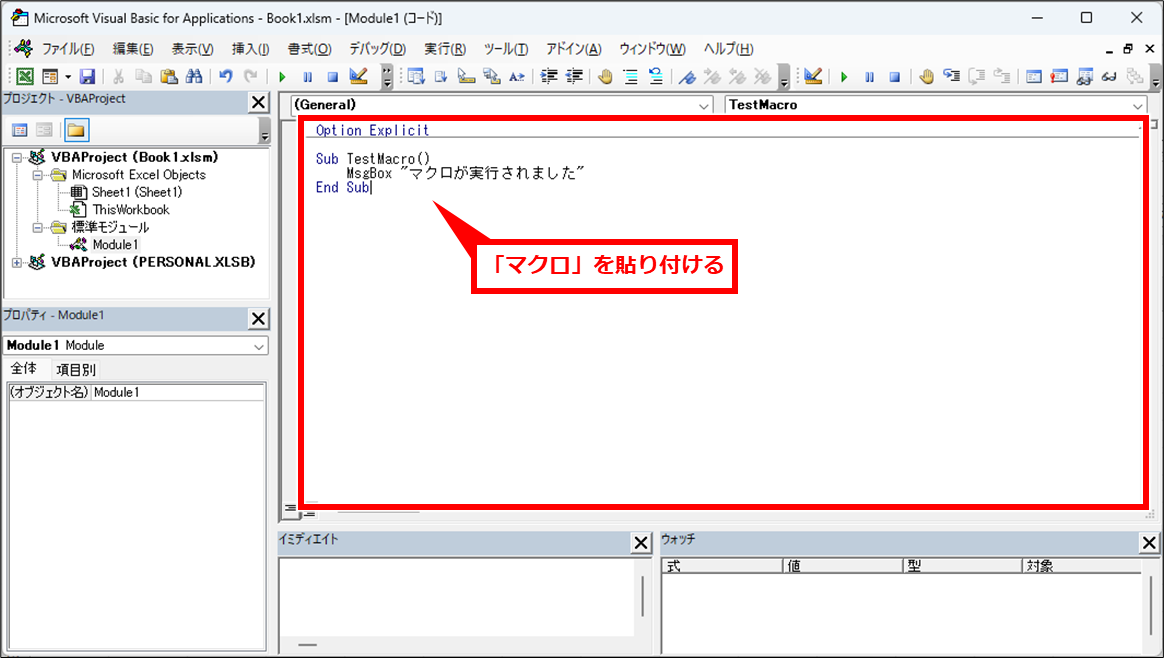The height and width of the screenshot is (658, 1164).
Task: Save the workbook with the floppy disk icon
Action: (x=87, y=76)
